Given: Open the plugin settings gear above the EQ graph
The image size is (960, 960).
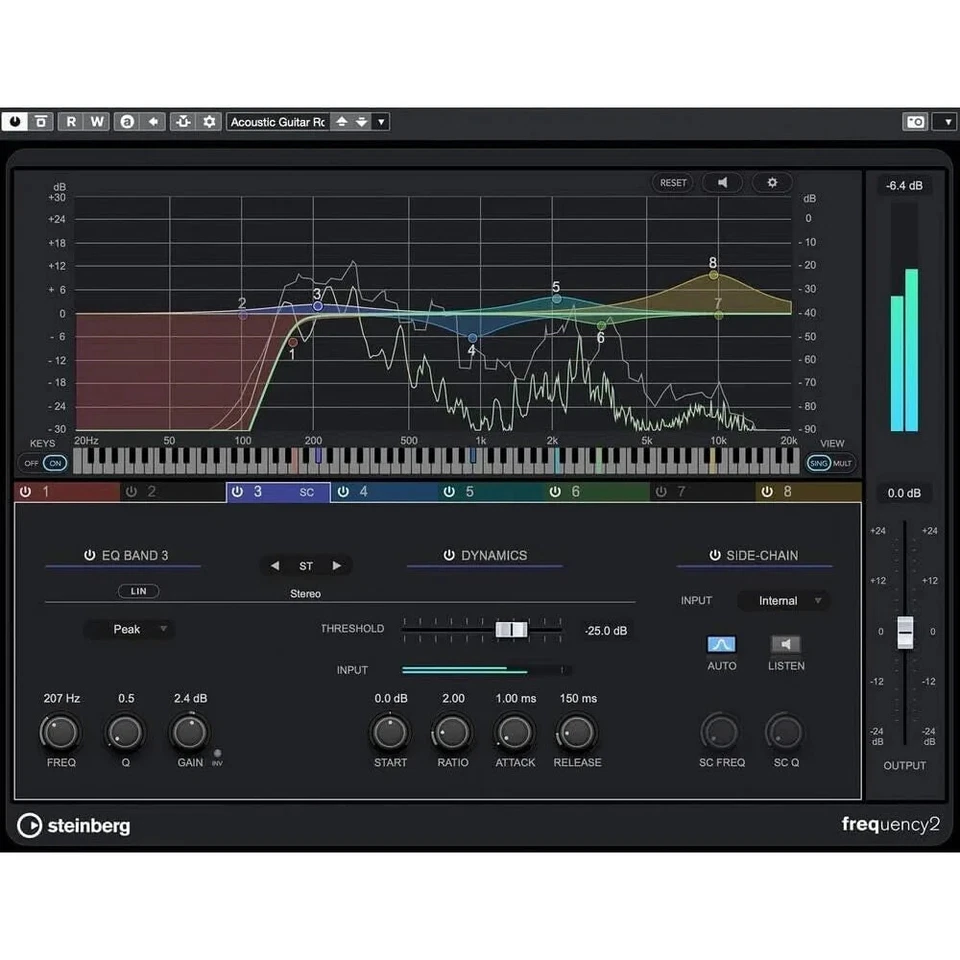Looking at the screenshot, I should tap(771, 182).
